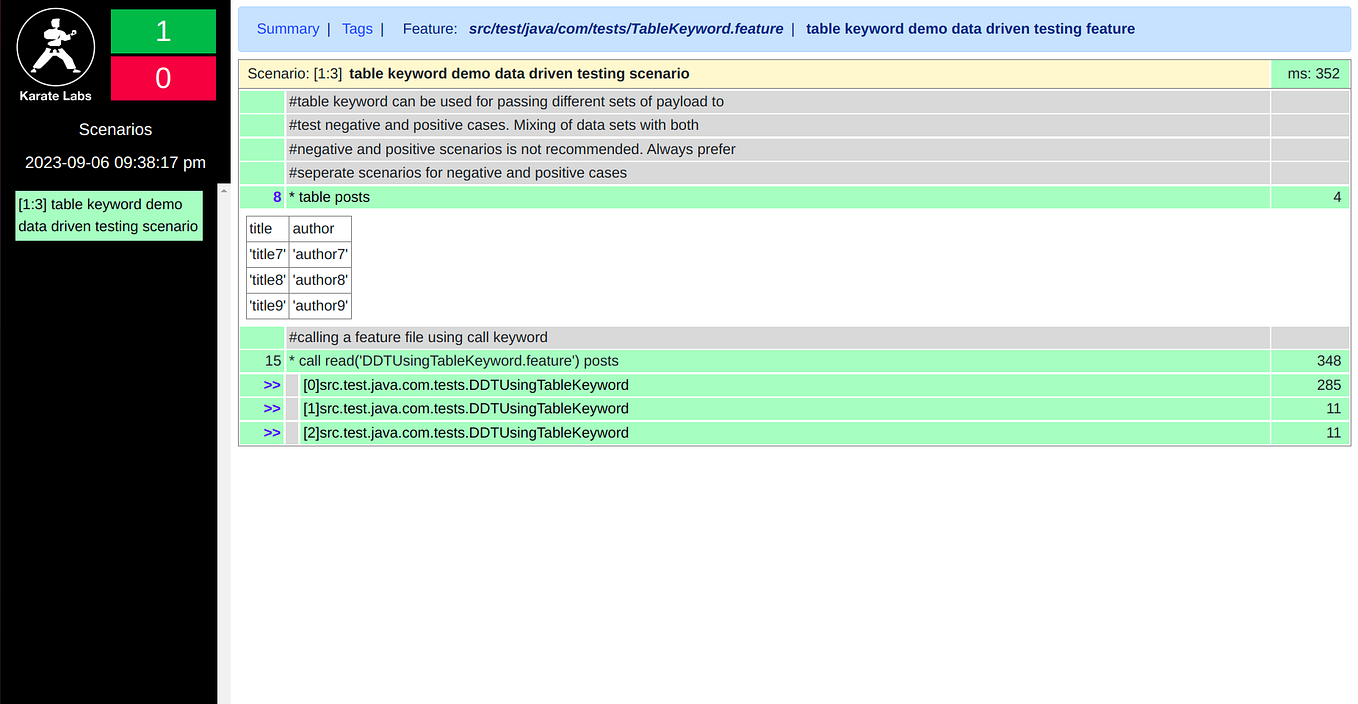Click the duration value 4 of table posts
Viewport: 1358px width, 704px height.
[1337, 197]
